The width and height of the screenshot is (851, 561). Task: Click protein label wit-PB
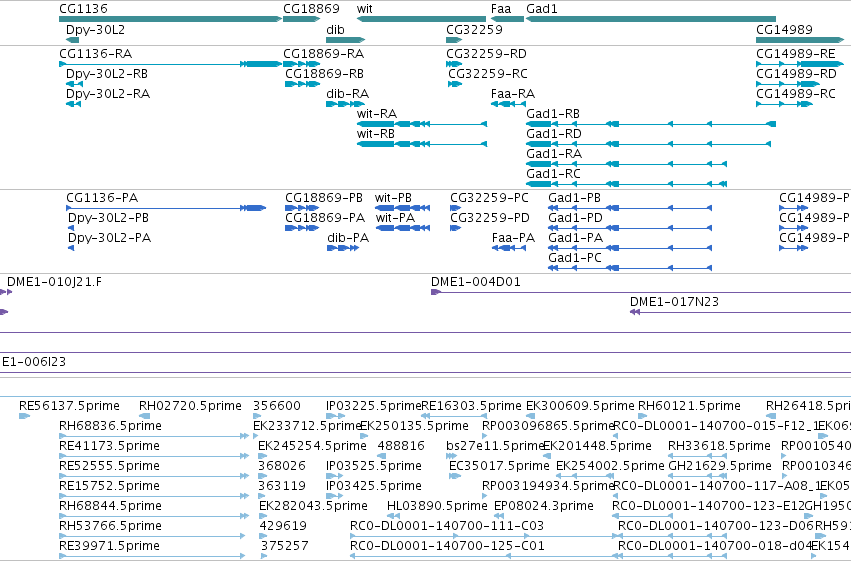pos(393,198)
